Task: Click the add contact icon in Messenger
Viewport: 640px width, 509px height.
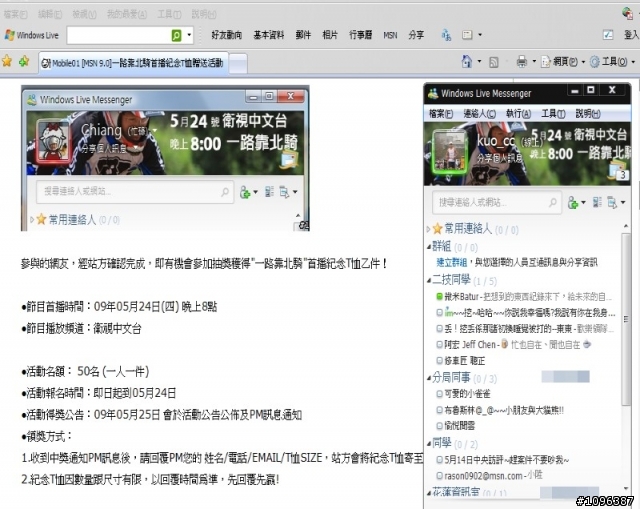Action: [573, 202]
